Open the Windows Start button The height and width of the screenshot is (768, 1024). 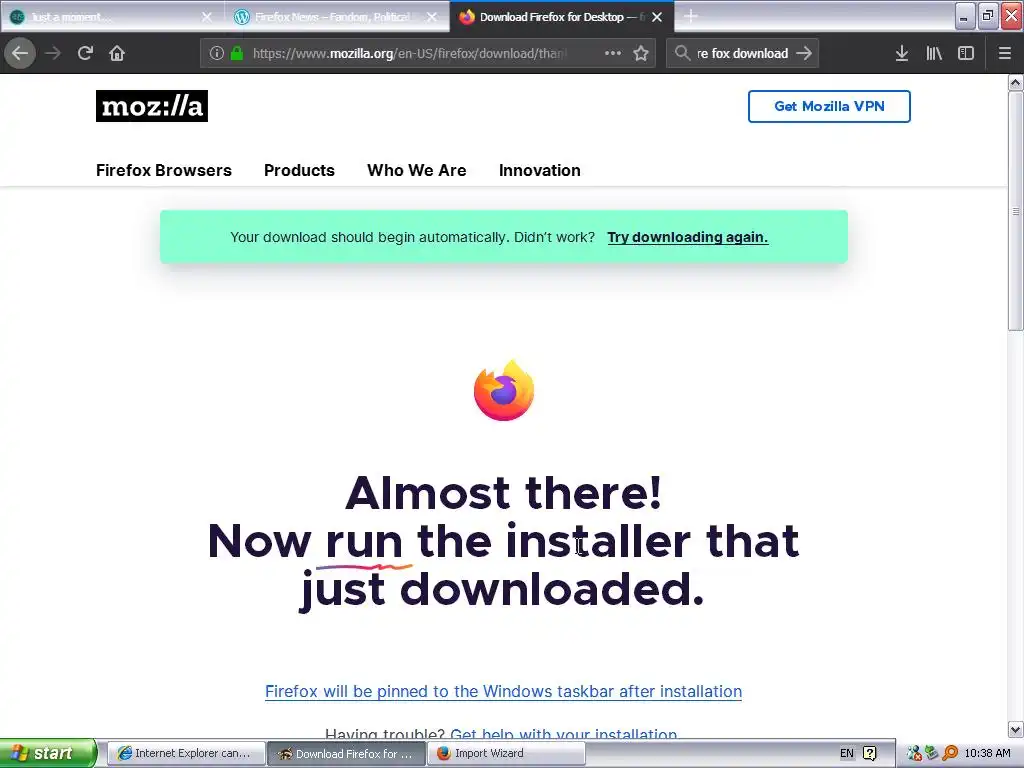(x=48, y=753)
